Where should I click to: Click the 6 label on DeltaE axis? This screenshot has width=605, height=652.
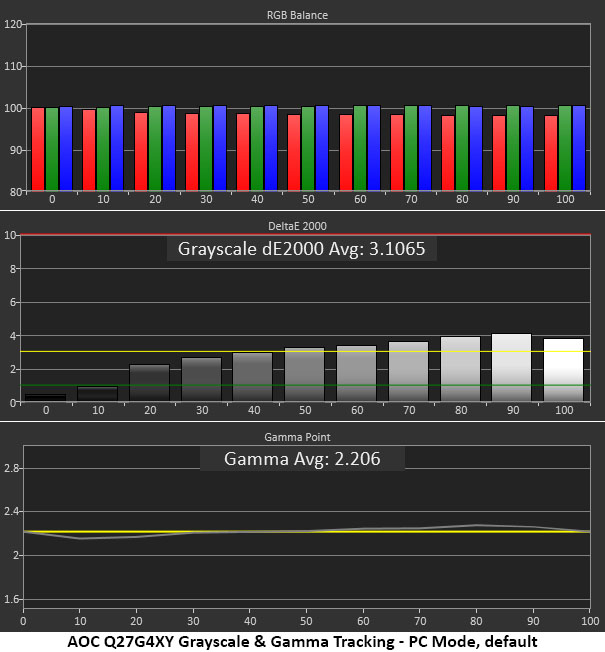coord(13,302)
